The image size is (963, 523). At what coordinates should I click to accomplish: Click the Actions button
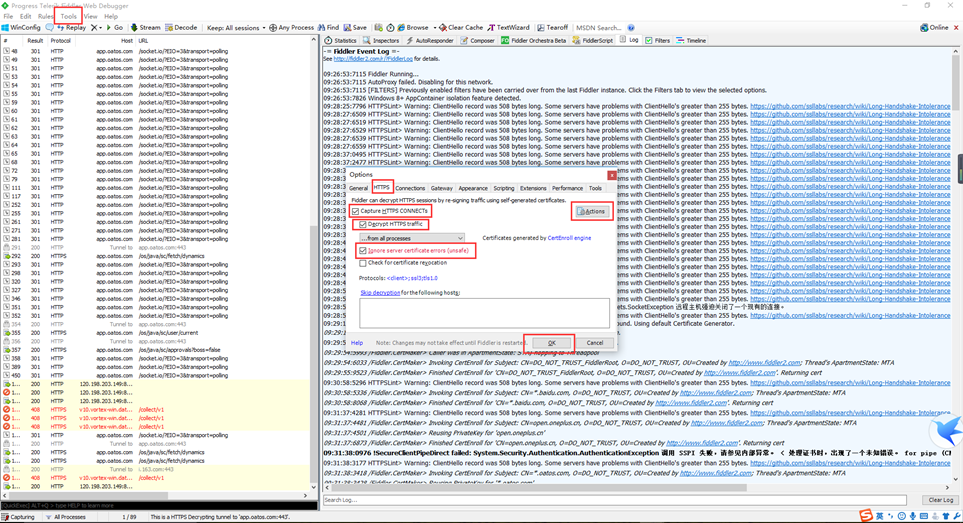tap(591, 211)
